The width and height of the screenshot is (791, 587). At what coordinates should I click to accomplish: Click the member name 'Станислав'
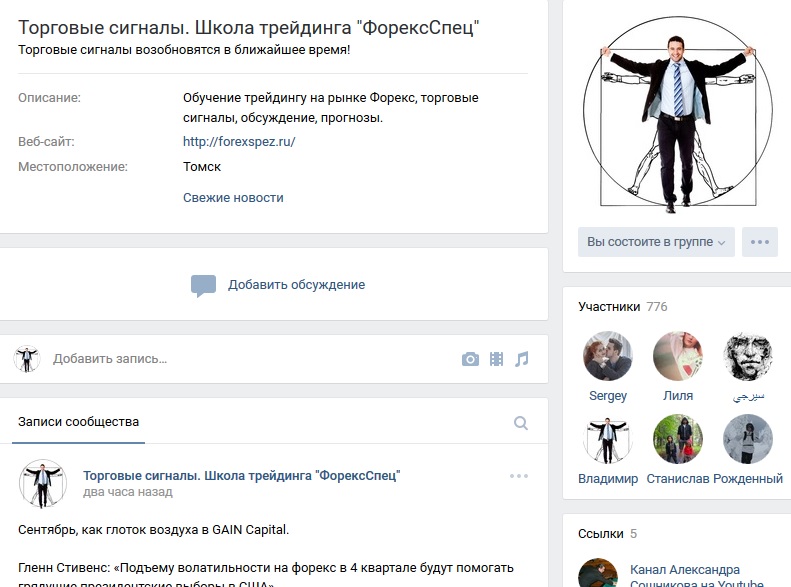[678, 479]
